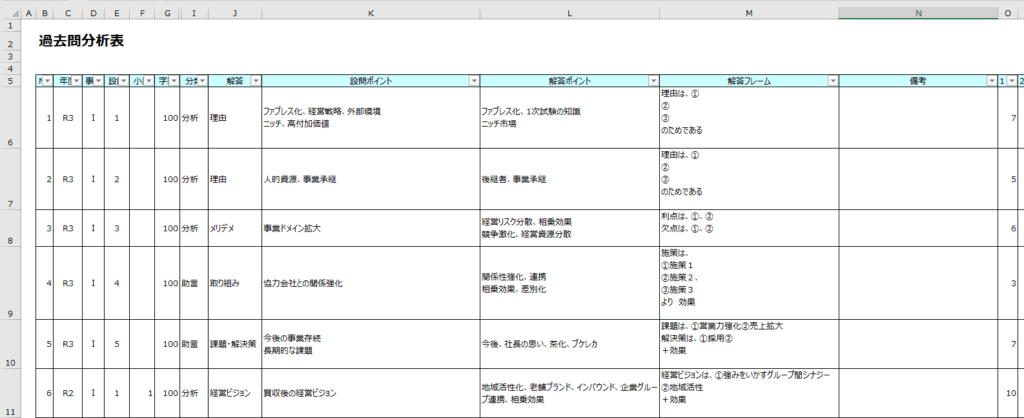Select the R2 year cell
Image resolution: width=1024 pixels, height=418 pixels.
coord(68,393)
